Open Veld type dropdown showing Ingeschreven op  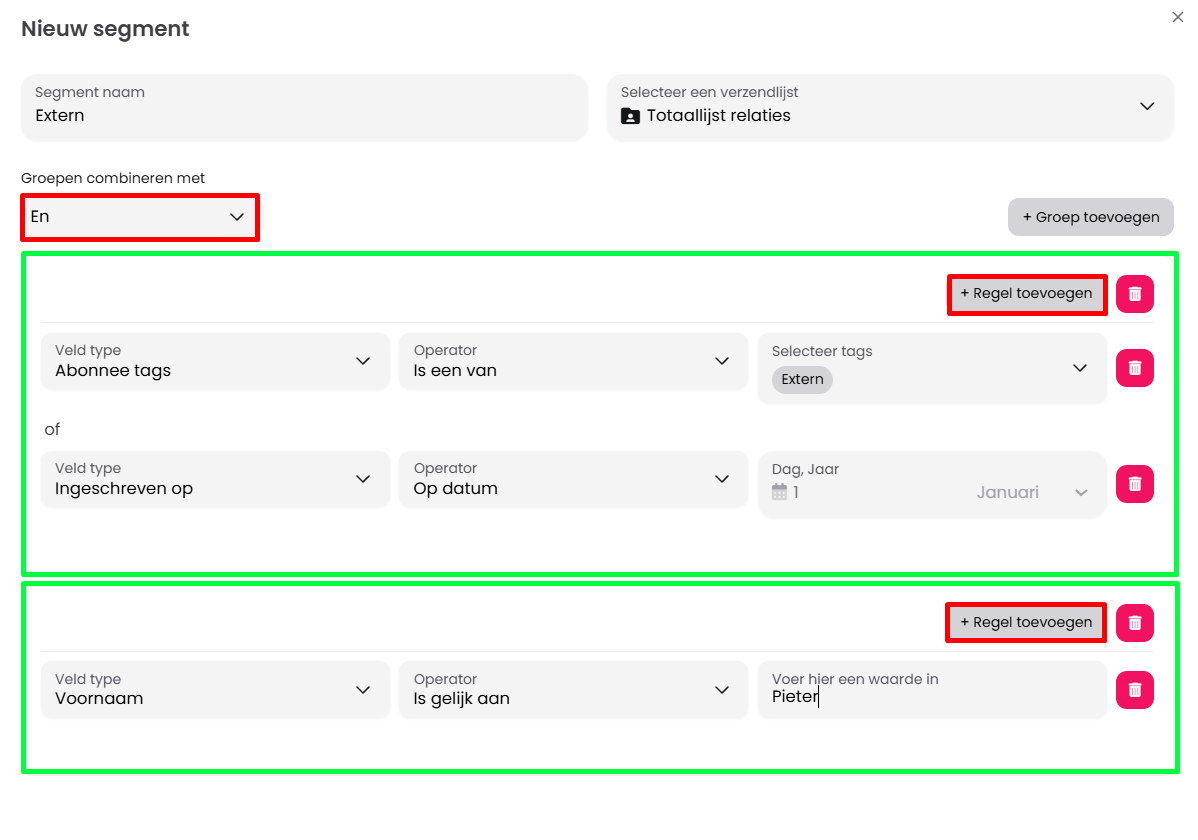click(215, 479)
